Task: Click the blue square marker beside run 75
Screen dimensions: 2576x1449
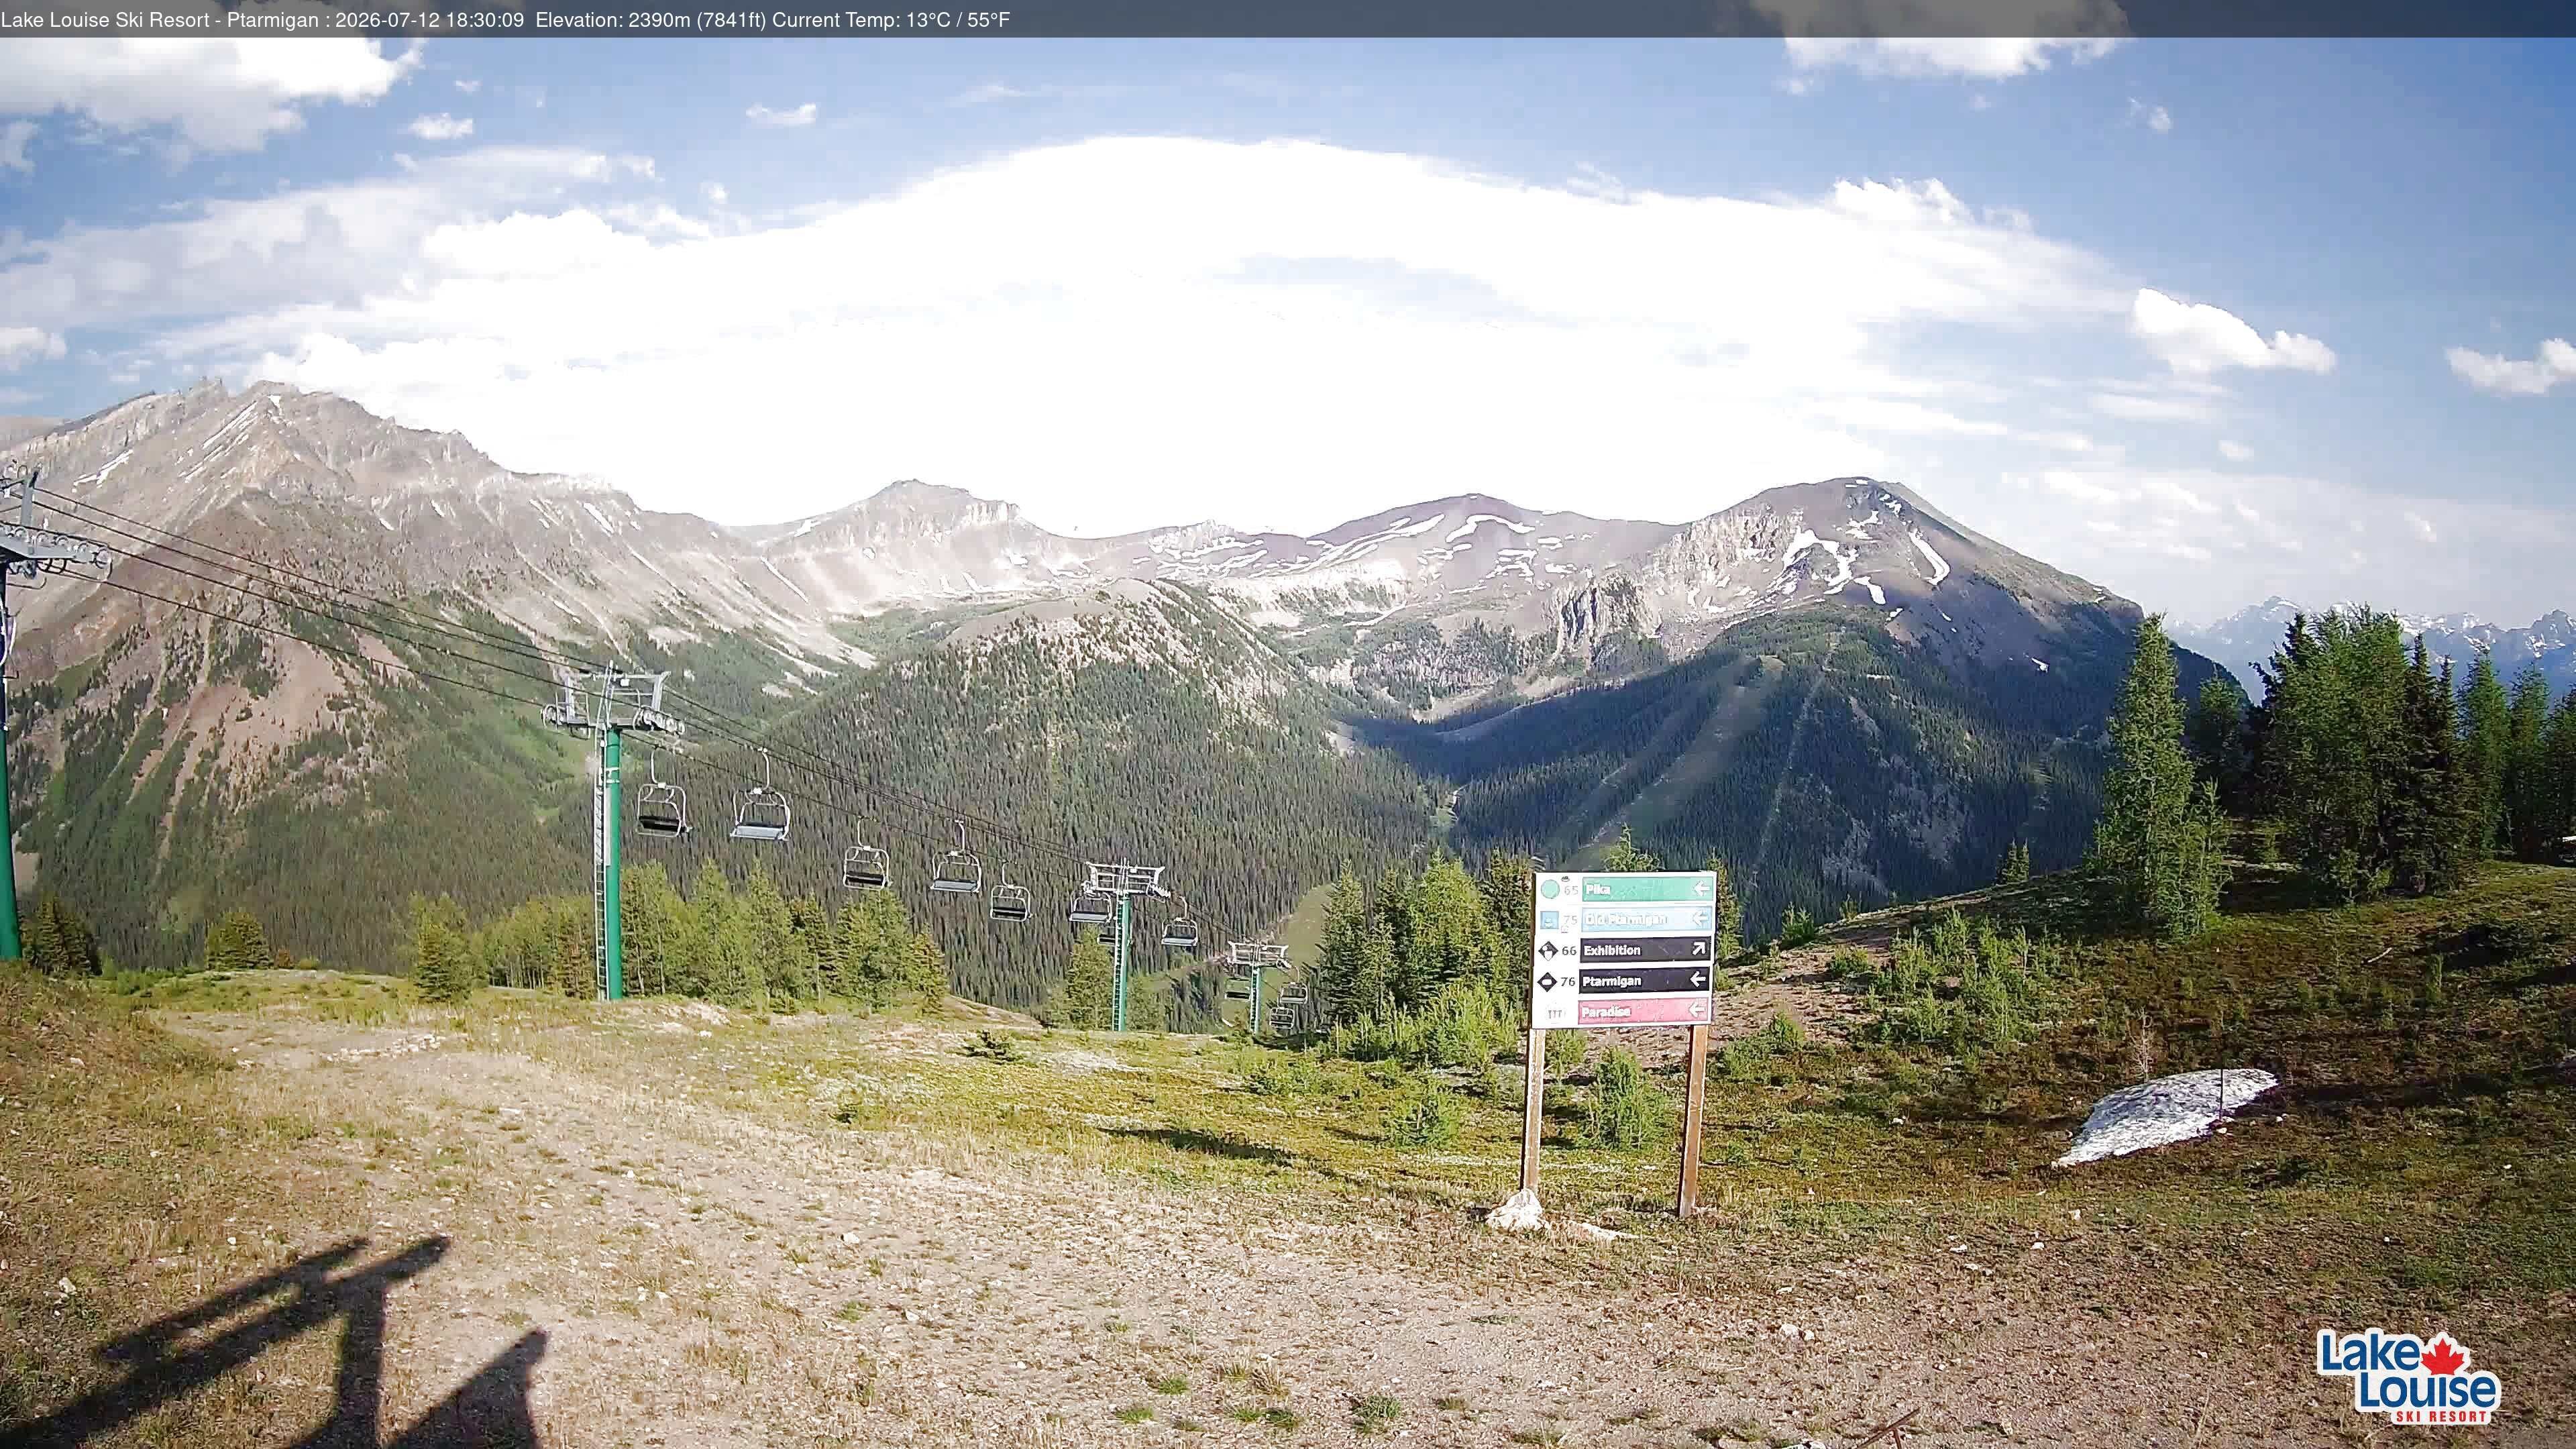Action: click(x=1550, y=921)
